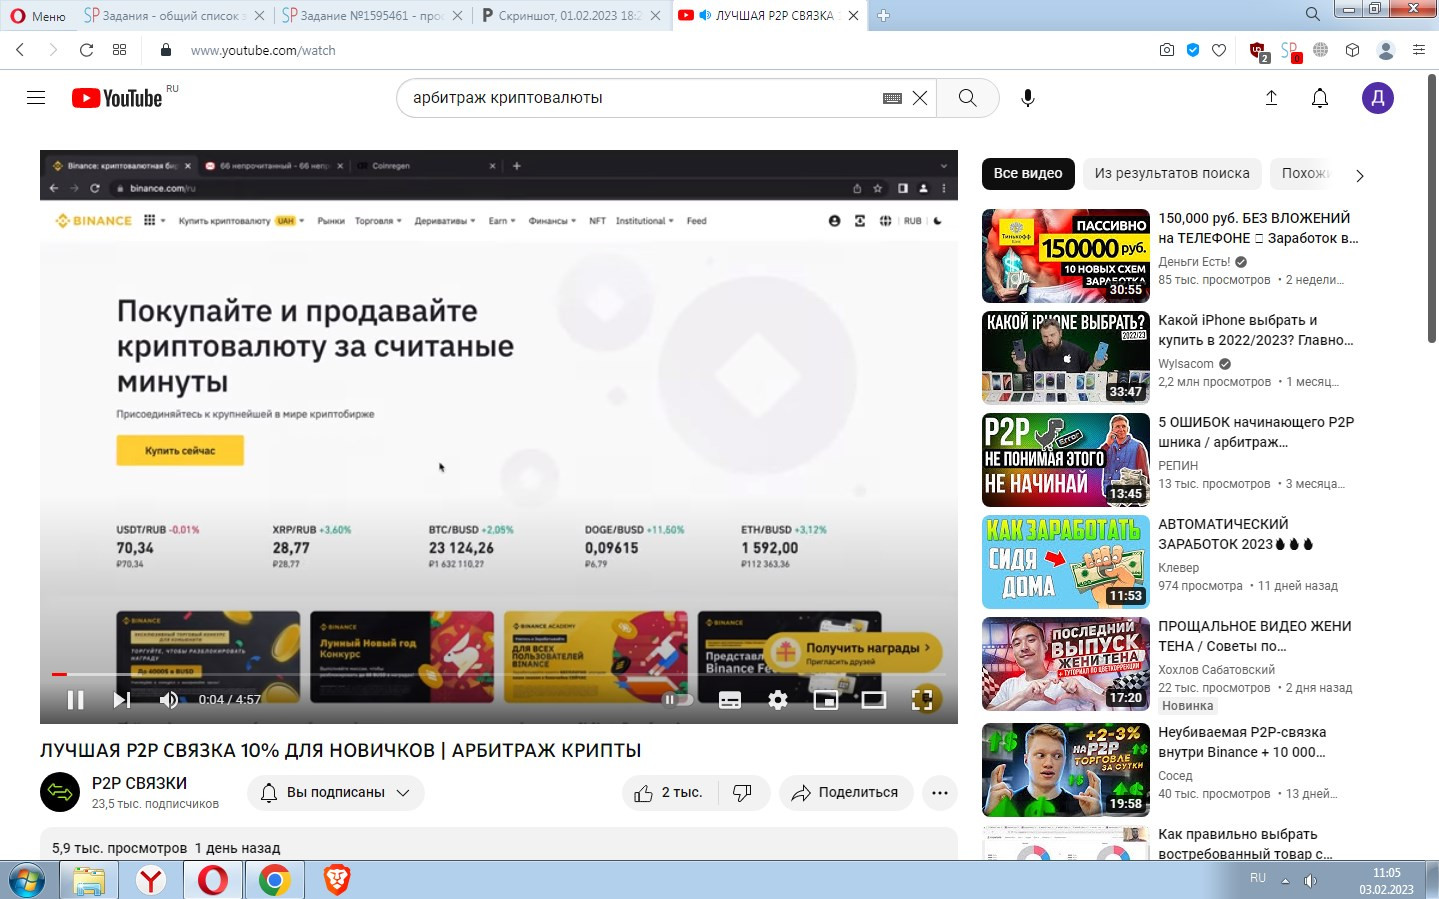Open the taskbar volume speaker icon
1439x899 pixels.
coord(1310,881)
